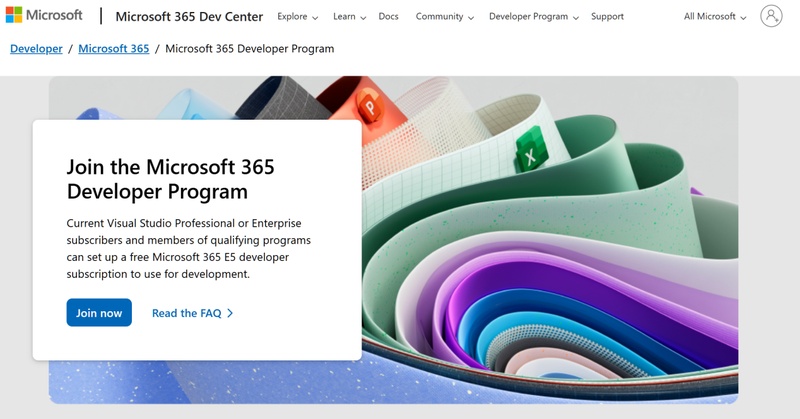The height and width of the screenshot is (419, 800).
Task: Open the account sign-in avatar icon
Action: (771, 16)
